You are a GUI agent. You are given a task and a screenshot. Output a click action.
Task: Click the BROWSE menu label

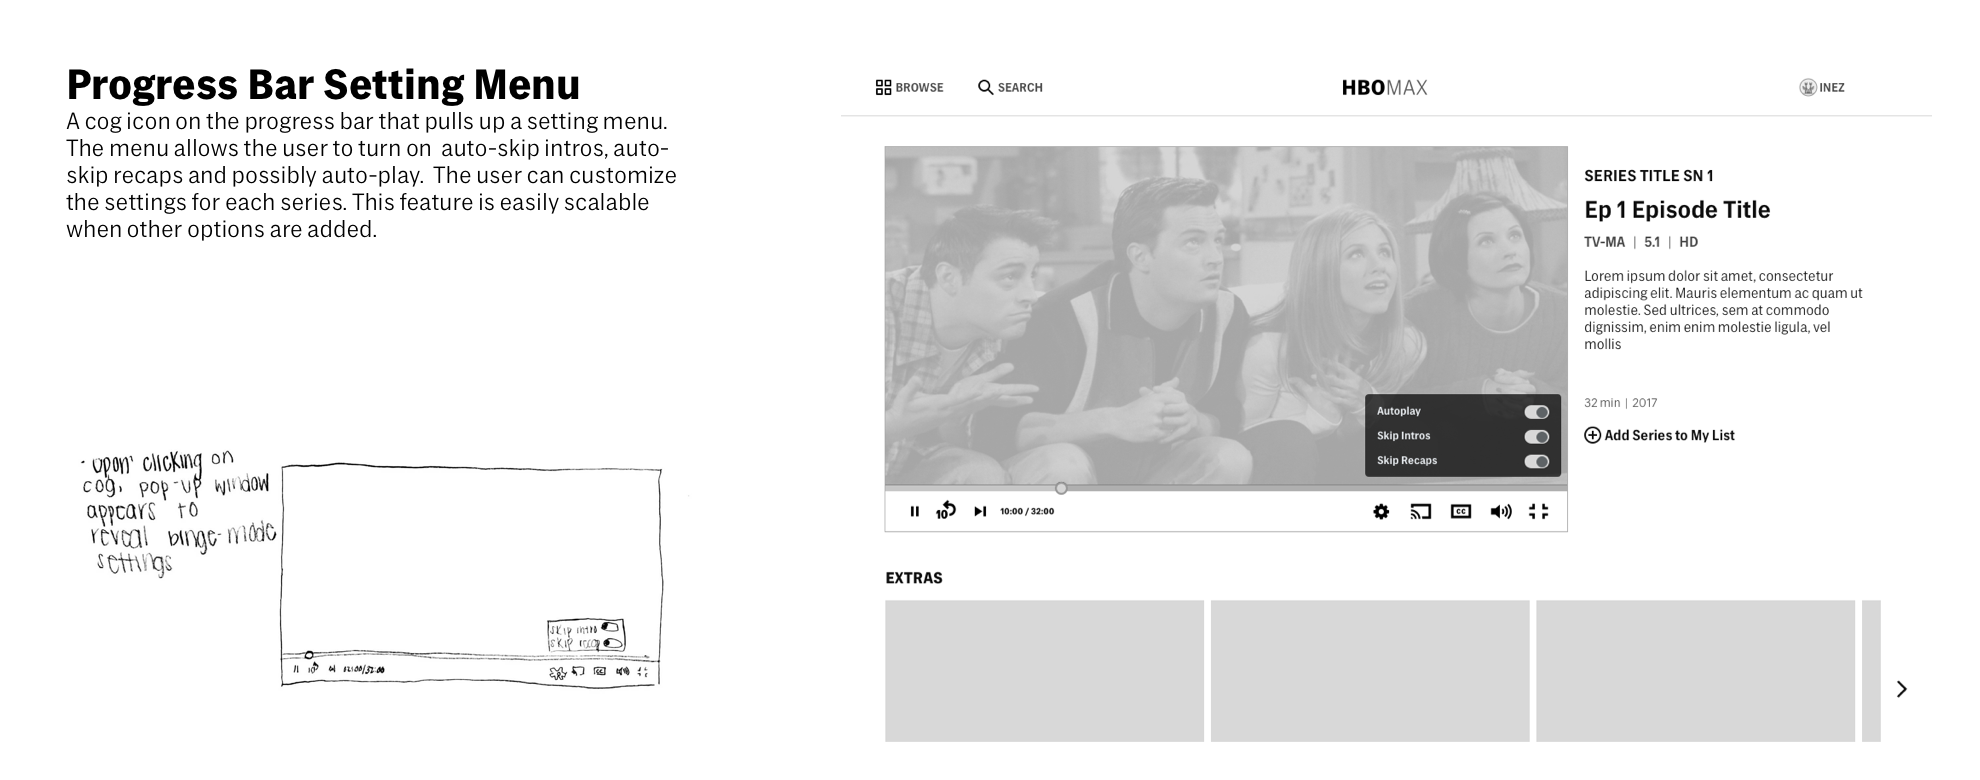pyautogui.click(x=919, y=88)
